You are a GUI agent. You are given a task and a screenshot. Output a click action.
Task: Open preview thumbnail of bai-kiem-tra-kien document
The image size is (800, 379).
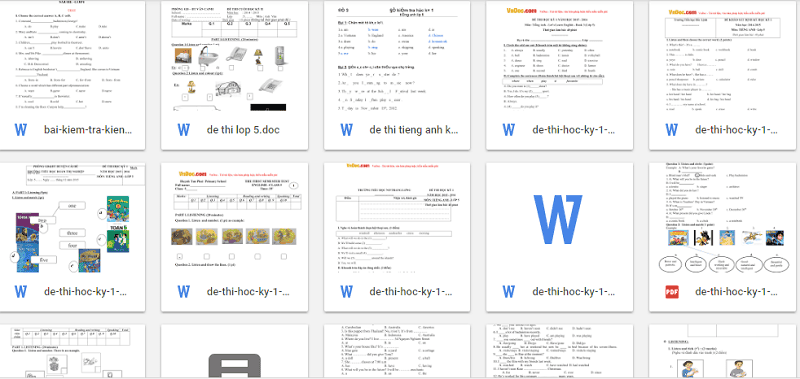pyautogui.click(x=72, y=56)
